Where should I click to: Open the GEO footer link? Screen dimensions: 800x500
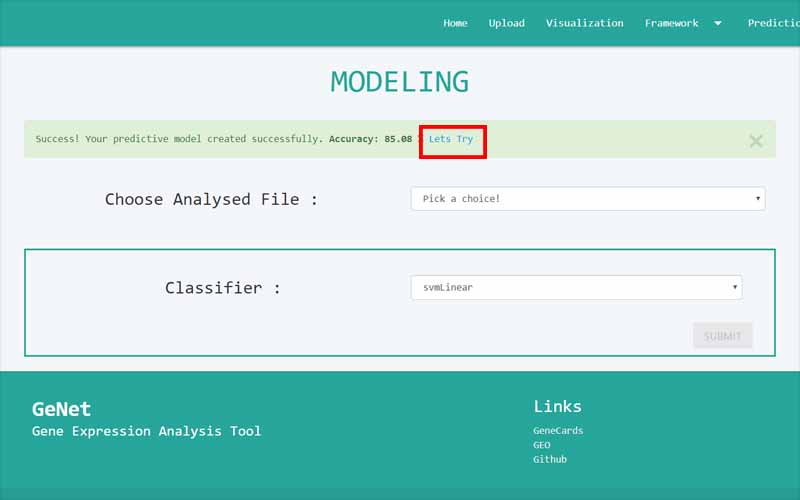coord(541,445)
